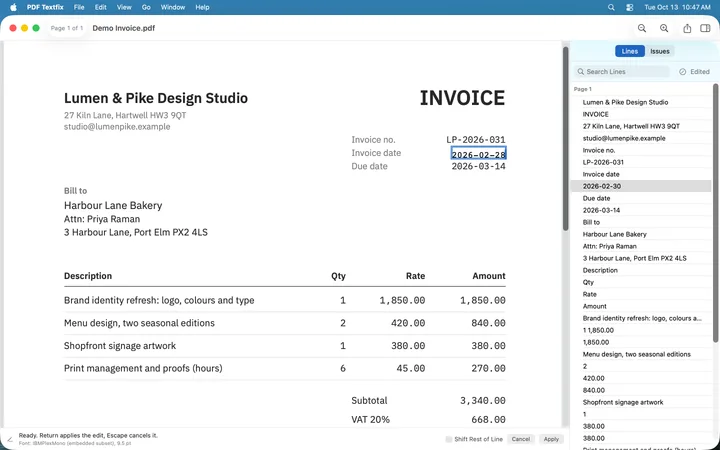
Task: Click the Edited status checkmark icon
Action: click(682, 72)
